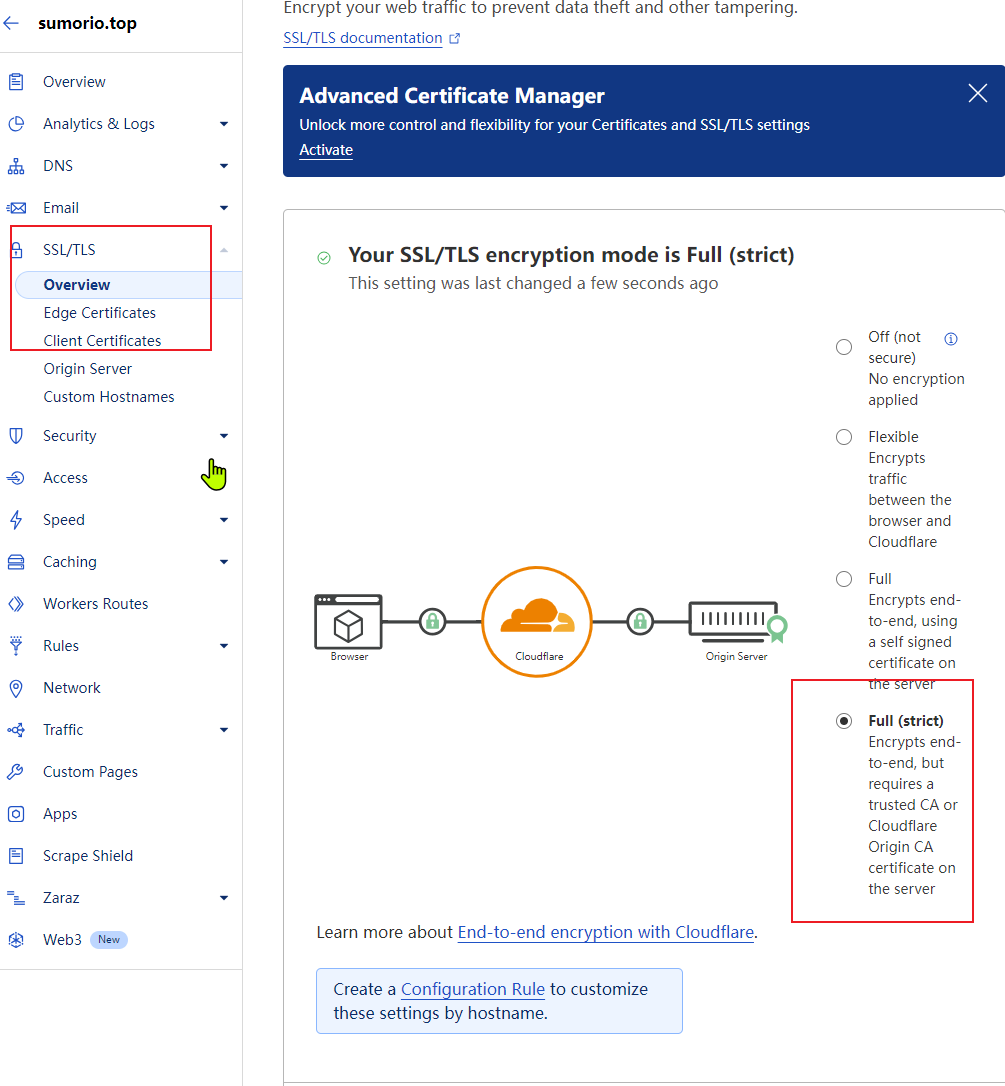This screenshot has width=1005, height=1086.
Task: Click the Workers Routes icon
Action: click(x=16, y=604)
